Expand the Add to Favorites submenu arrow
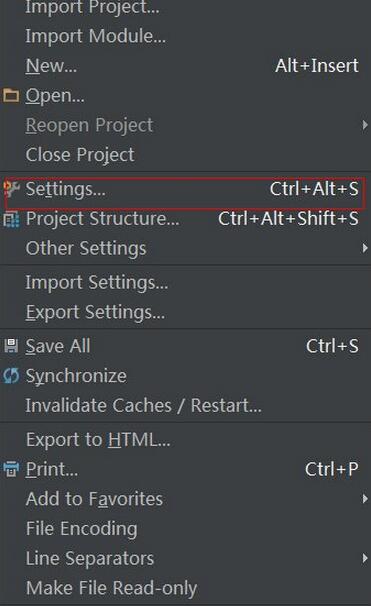This screenshot has width=371, height=606. point(364,499)
